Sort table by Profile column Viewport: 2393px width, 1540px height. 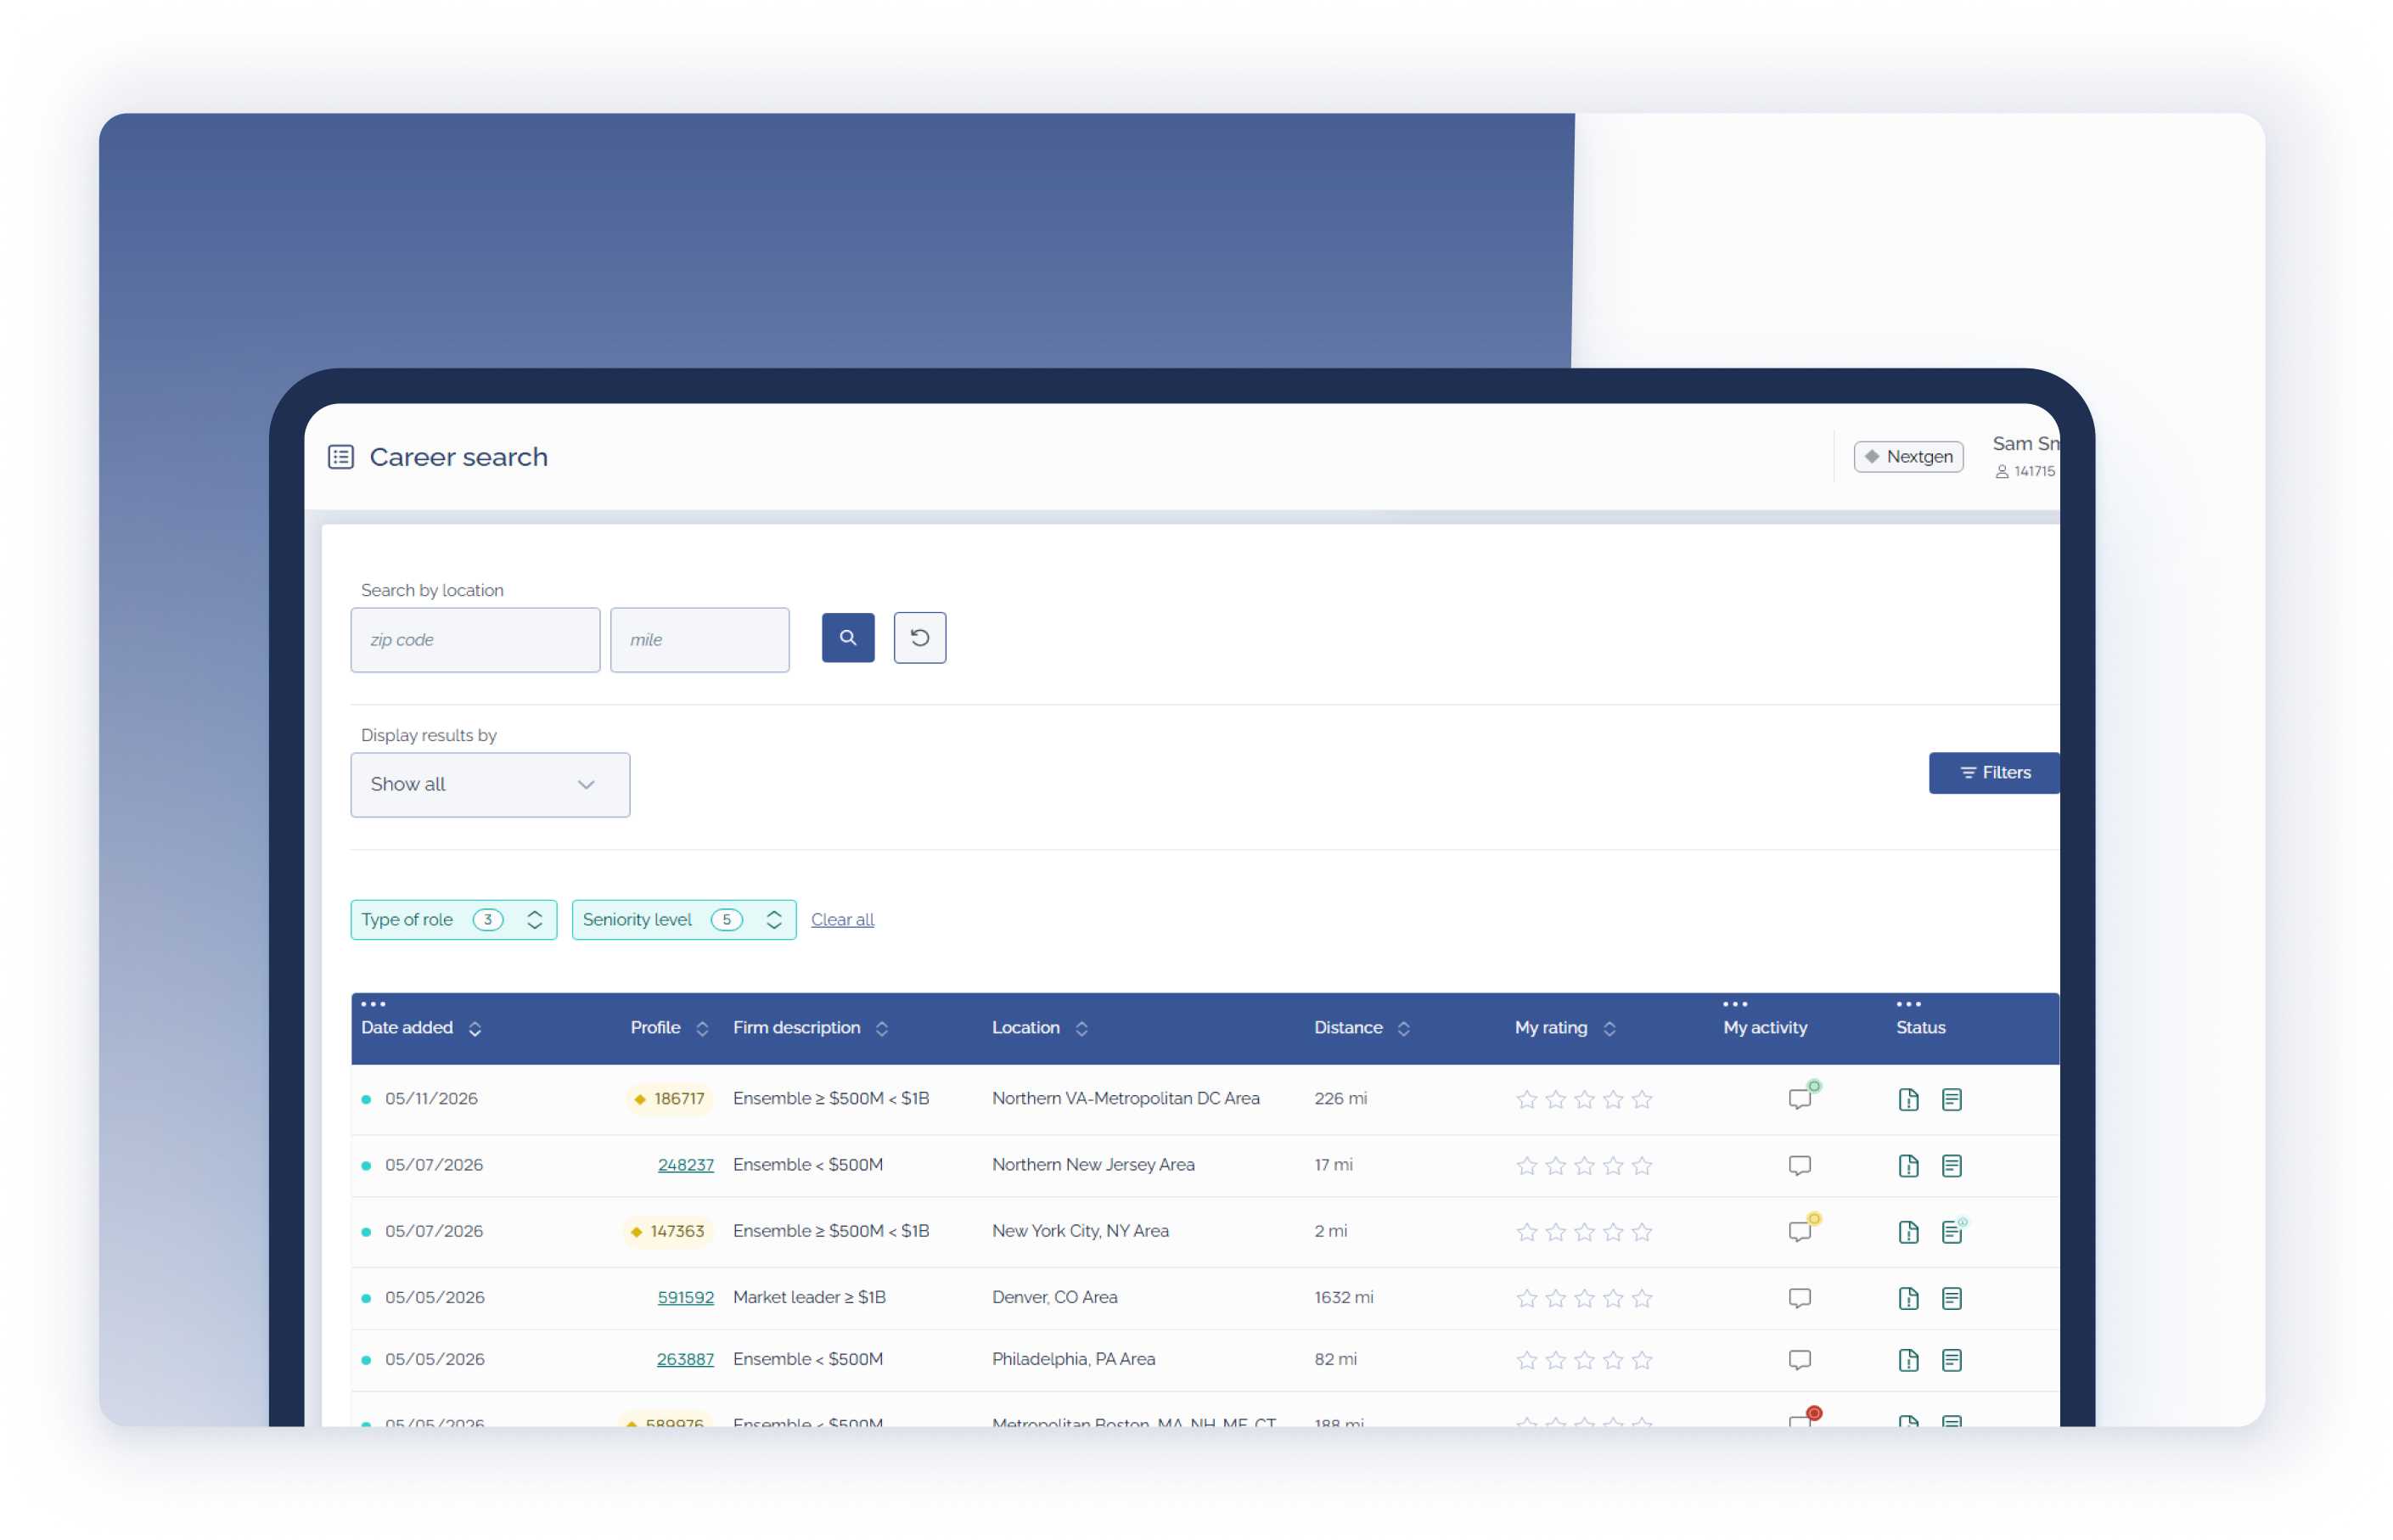click(702, 1029)
